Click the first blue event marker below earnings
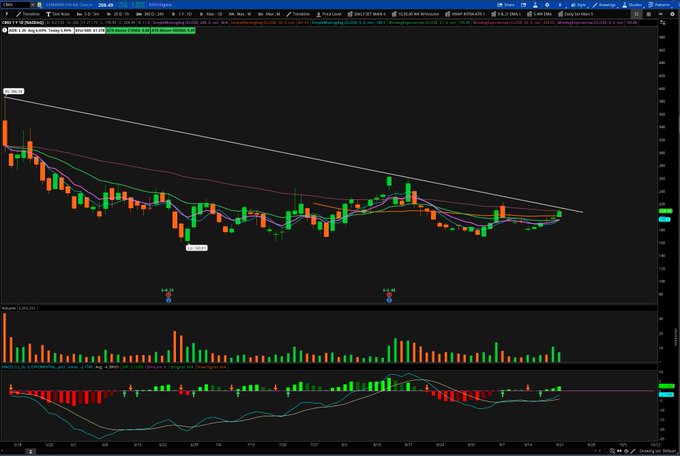The width and height of the screenshot is (680, 456). pos(168,300)
